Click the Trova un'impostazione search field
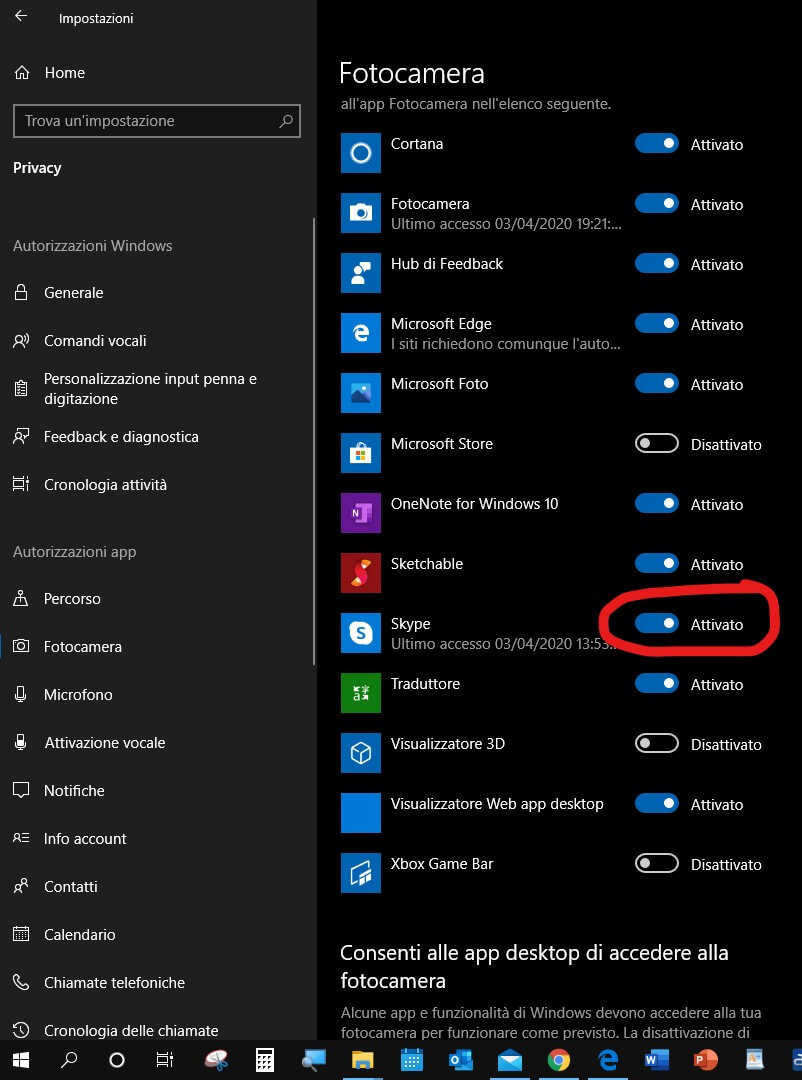Image resolution: width=802 pixels, height=1080 pixels. 148,121
